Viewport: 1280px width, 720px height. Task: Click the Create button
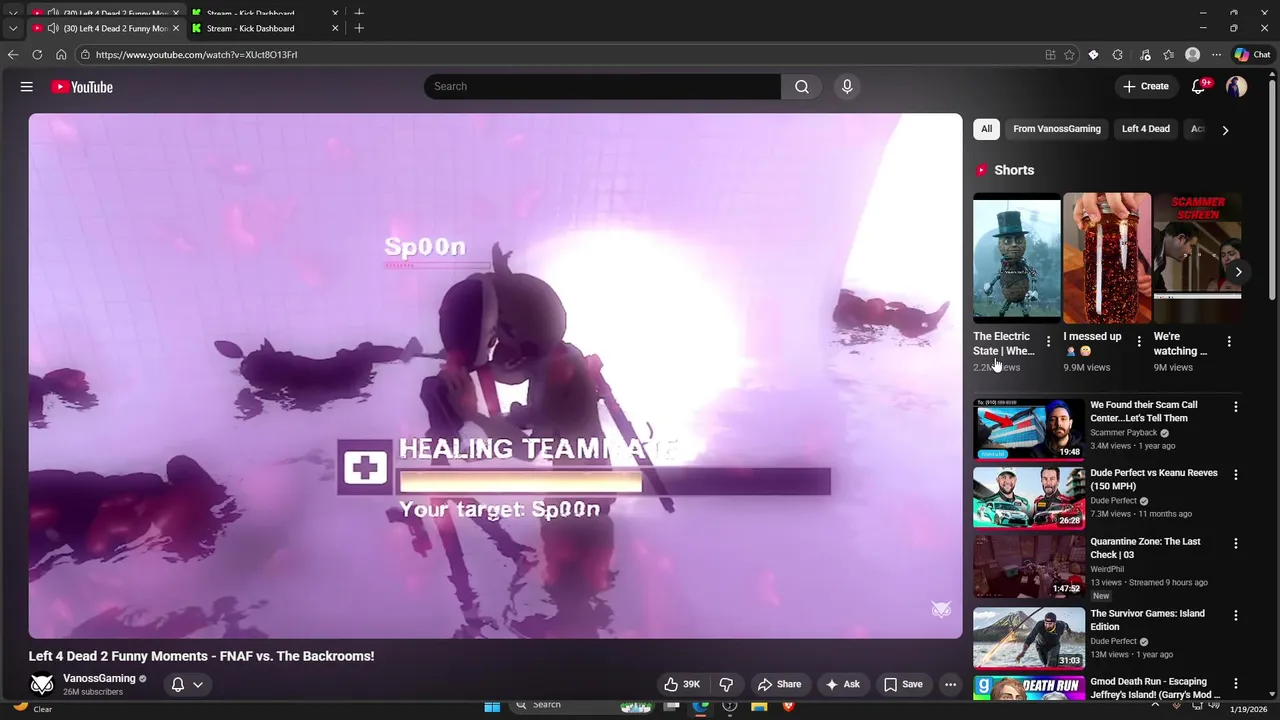coord(1145,87)
